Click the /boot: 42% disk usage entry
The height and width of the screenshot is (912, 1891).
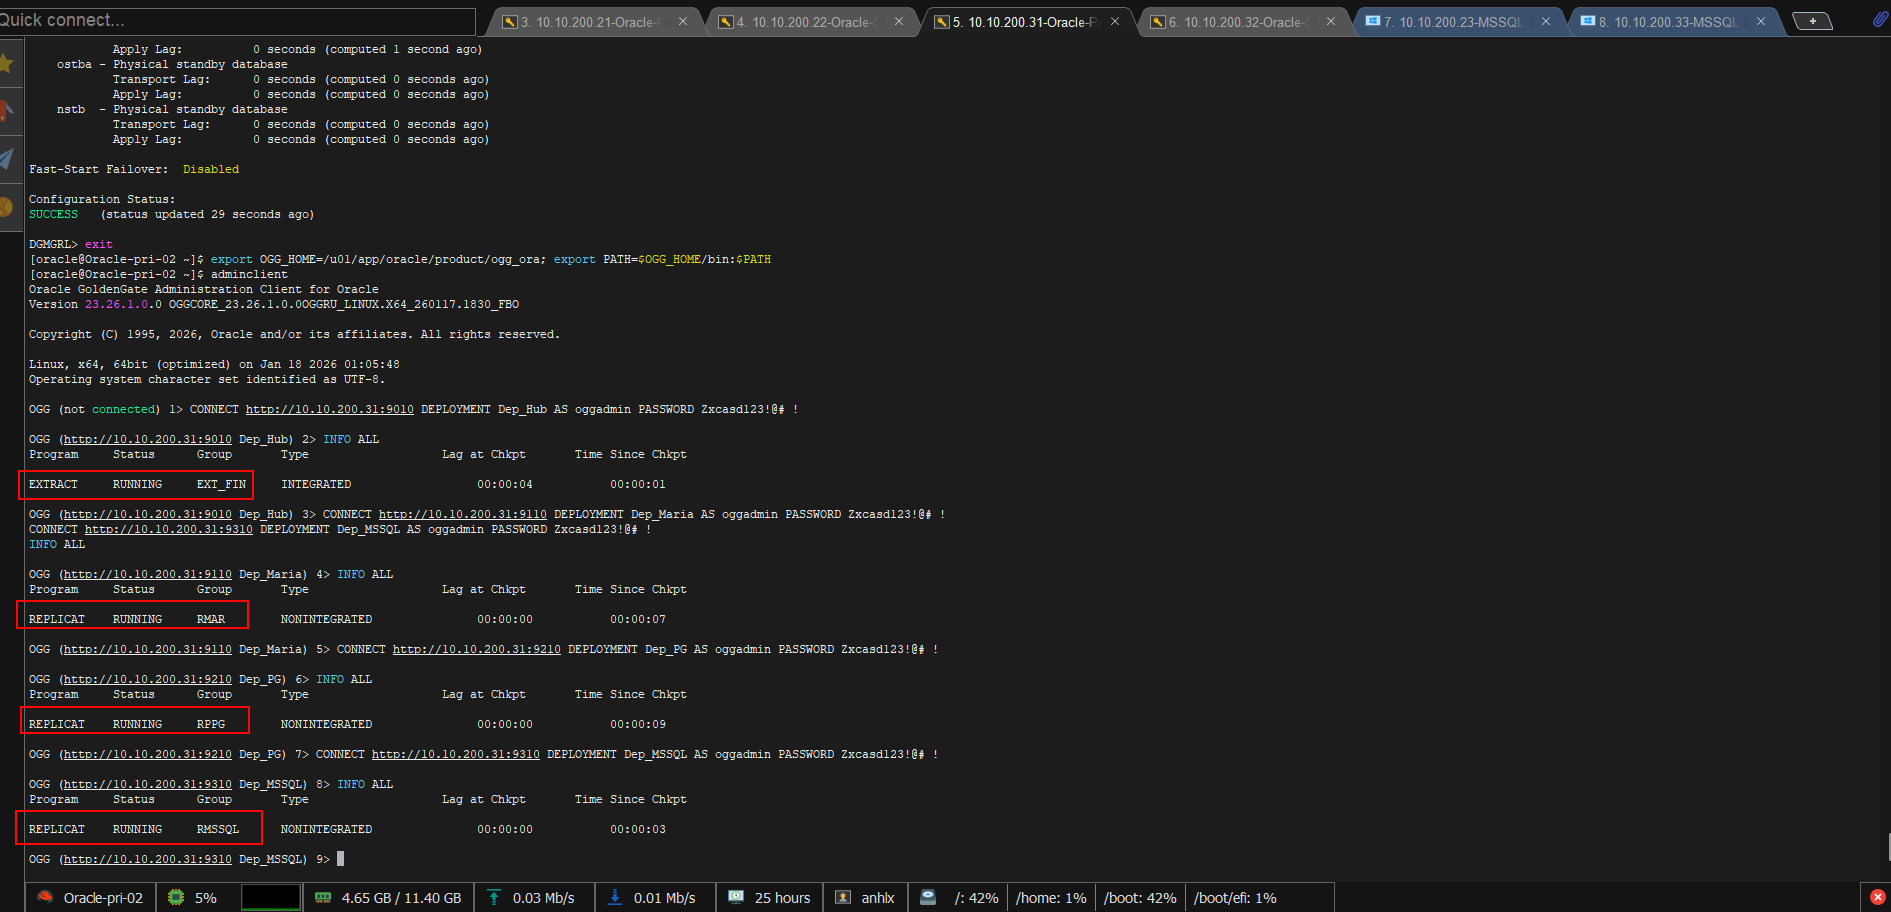1140,898
